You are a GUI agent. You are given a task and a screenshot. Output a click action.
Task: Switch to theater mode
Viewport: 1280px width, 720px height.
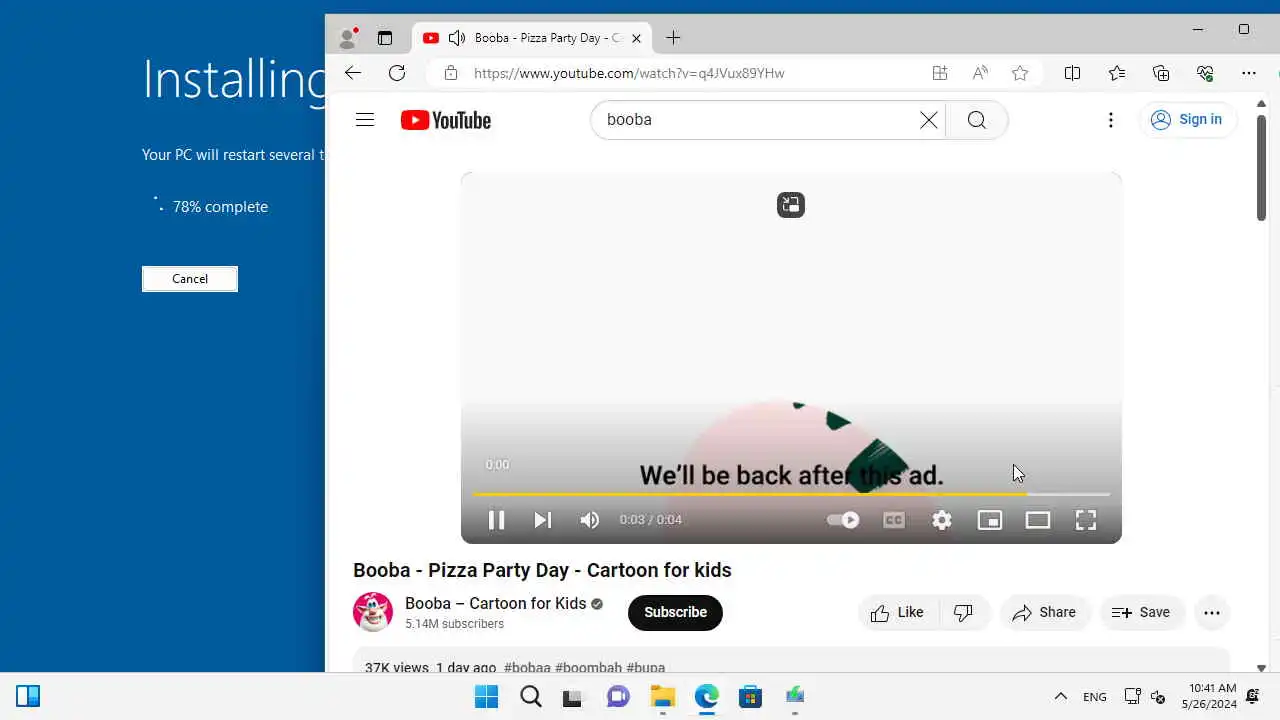(1038, 520)
